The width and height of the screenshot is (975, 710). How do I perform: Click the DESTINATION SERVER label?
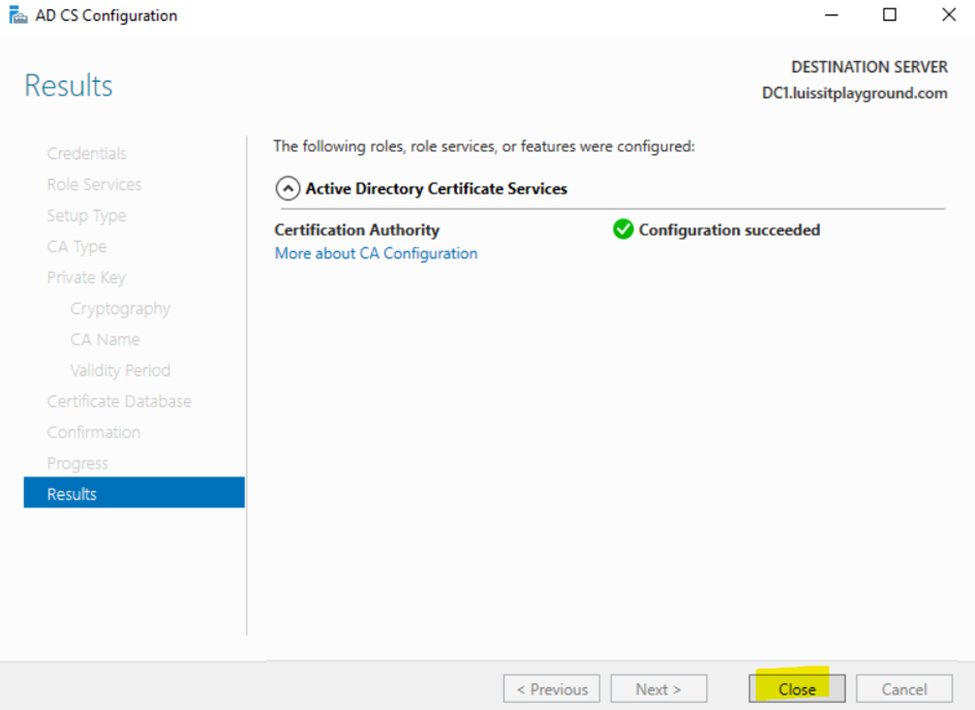pos(869,67)
